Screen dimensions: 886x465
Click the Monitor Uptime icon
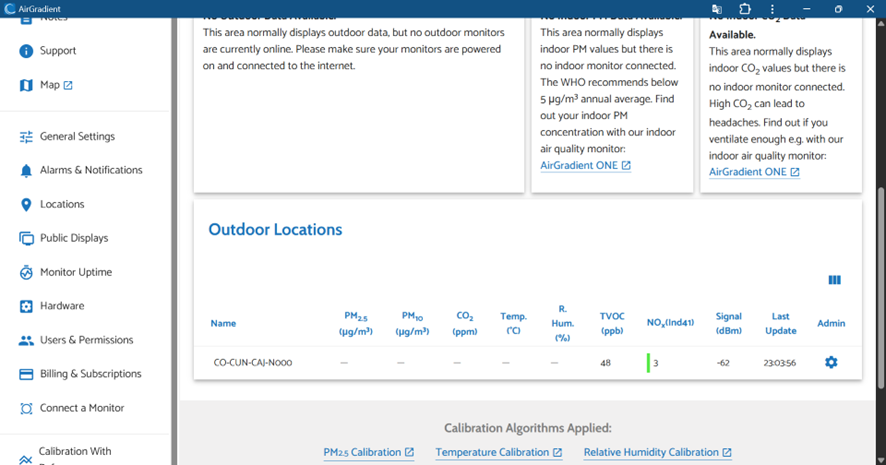[26, 273]
